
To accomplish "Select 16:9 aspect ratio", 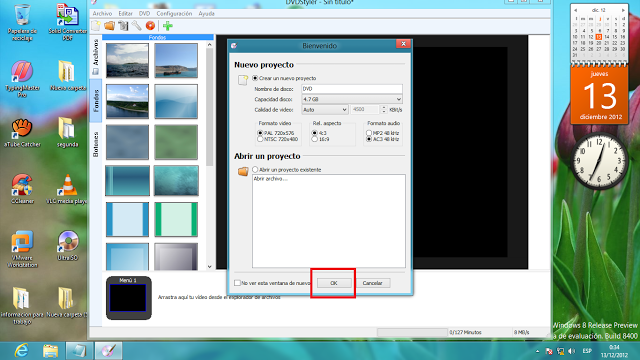I will click(314, 139).
